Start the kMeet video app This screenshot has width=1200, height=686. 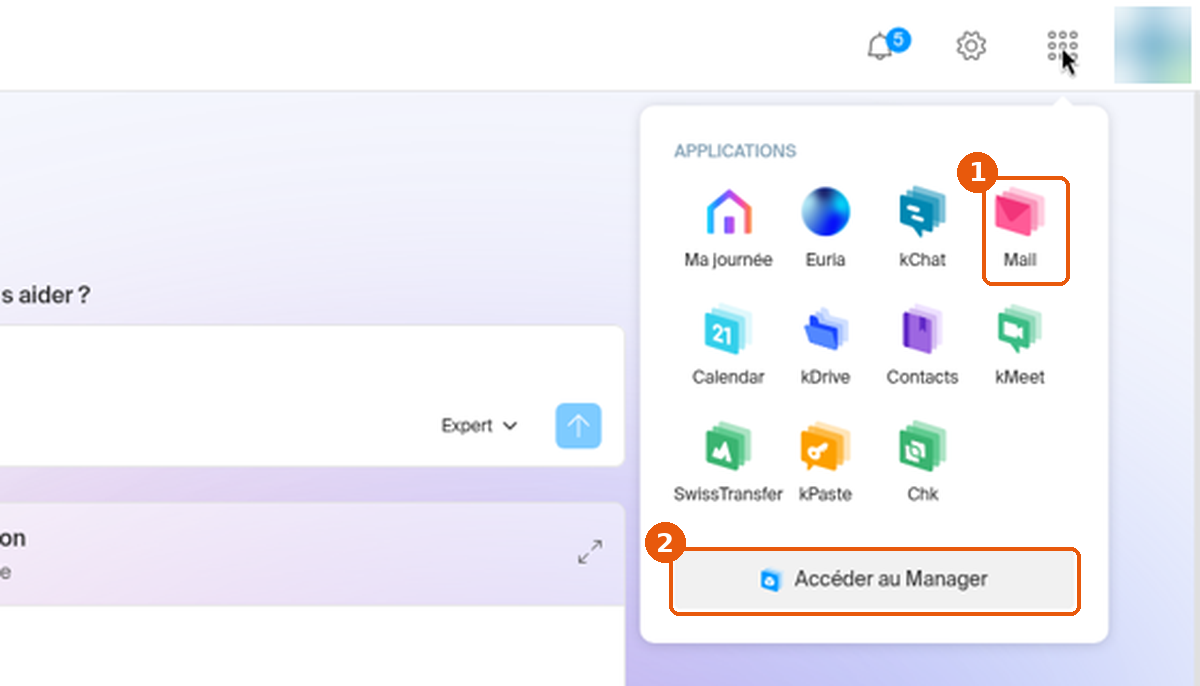click(x=1020, y=346)
